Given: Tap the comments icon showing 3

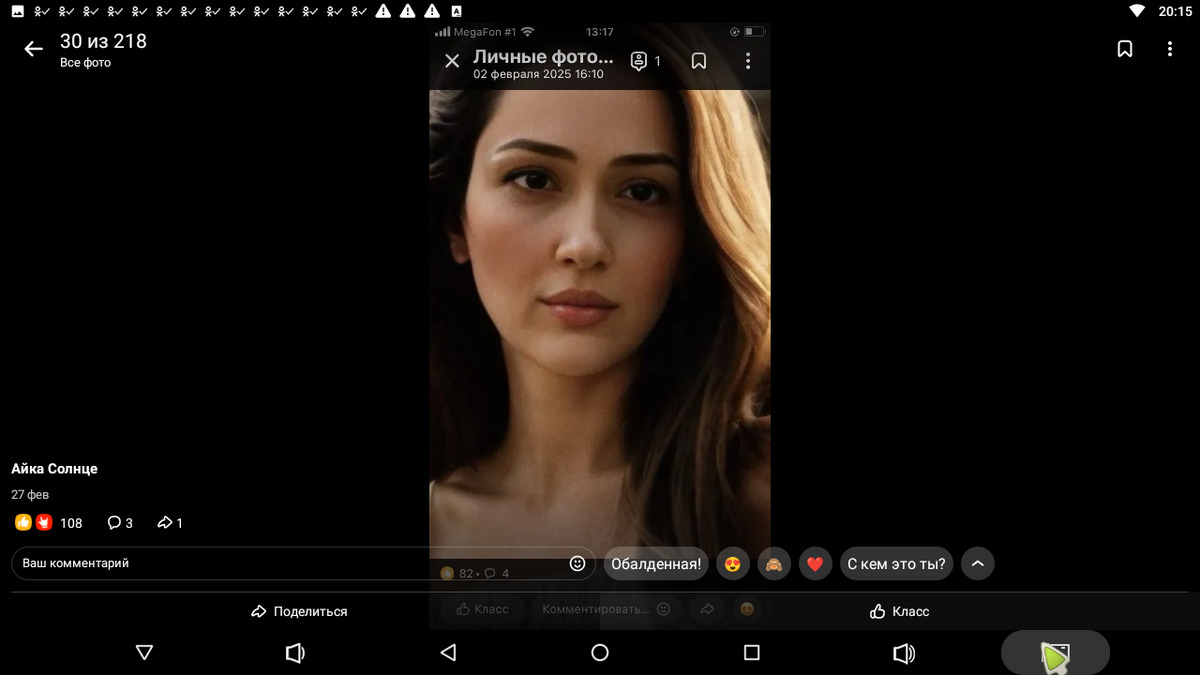Looking at the screenshot, I should point(120,523).
